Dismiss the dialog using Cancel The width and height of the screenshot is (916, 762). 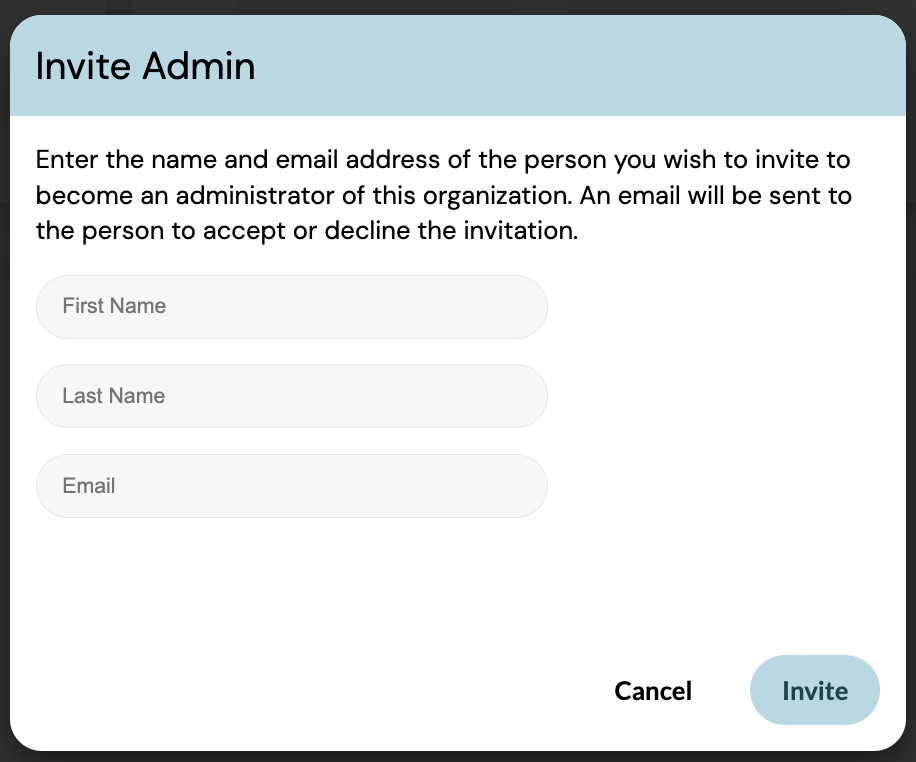pyautogui.click(x=653, y=691)
